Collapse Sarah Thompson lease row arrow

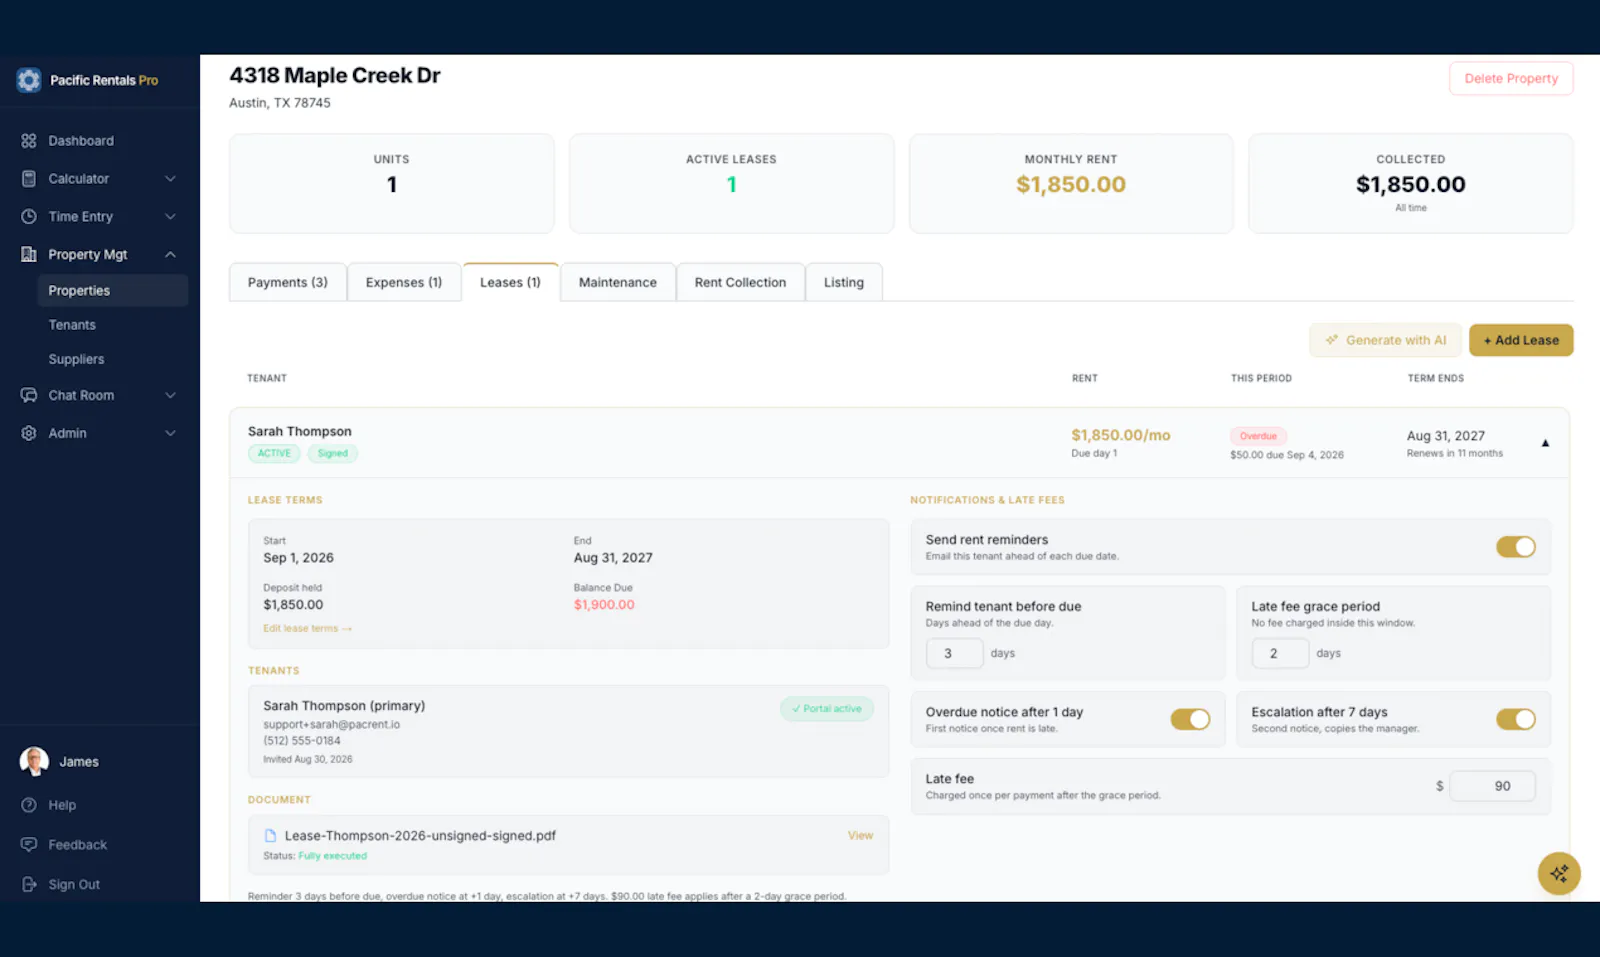click(x=1545, y=443)
